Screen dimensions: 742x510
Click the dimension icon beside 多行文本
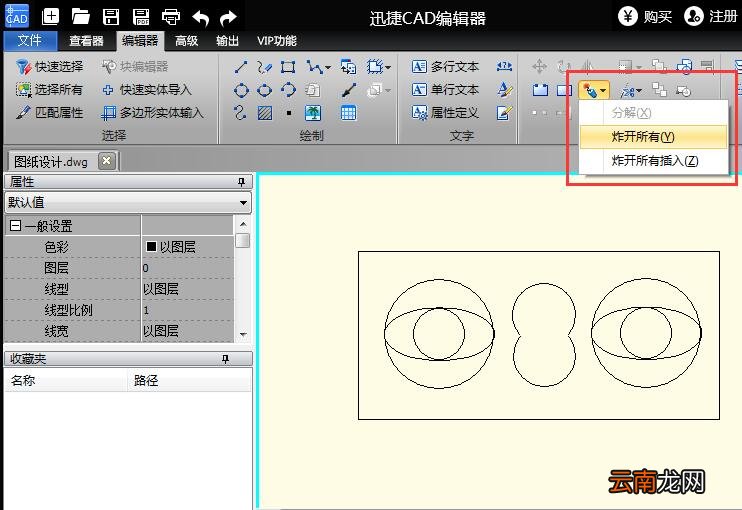pos(504,66)
